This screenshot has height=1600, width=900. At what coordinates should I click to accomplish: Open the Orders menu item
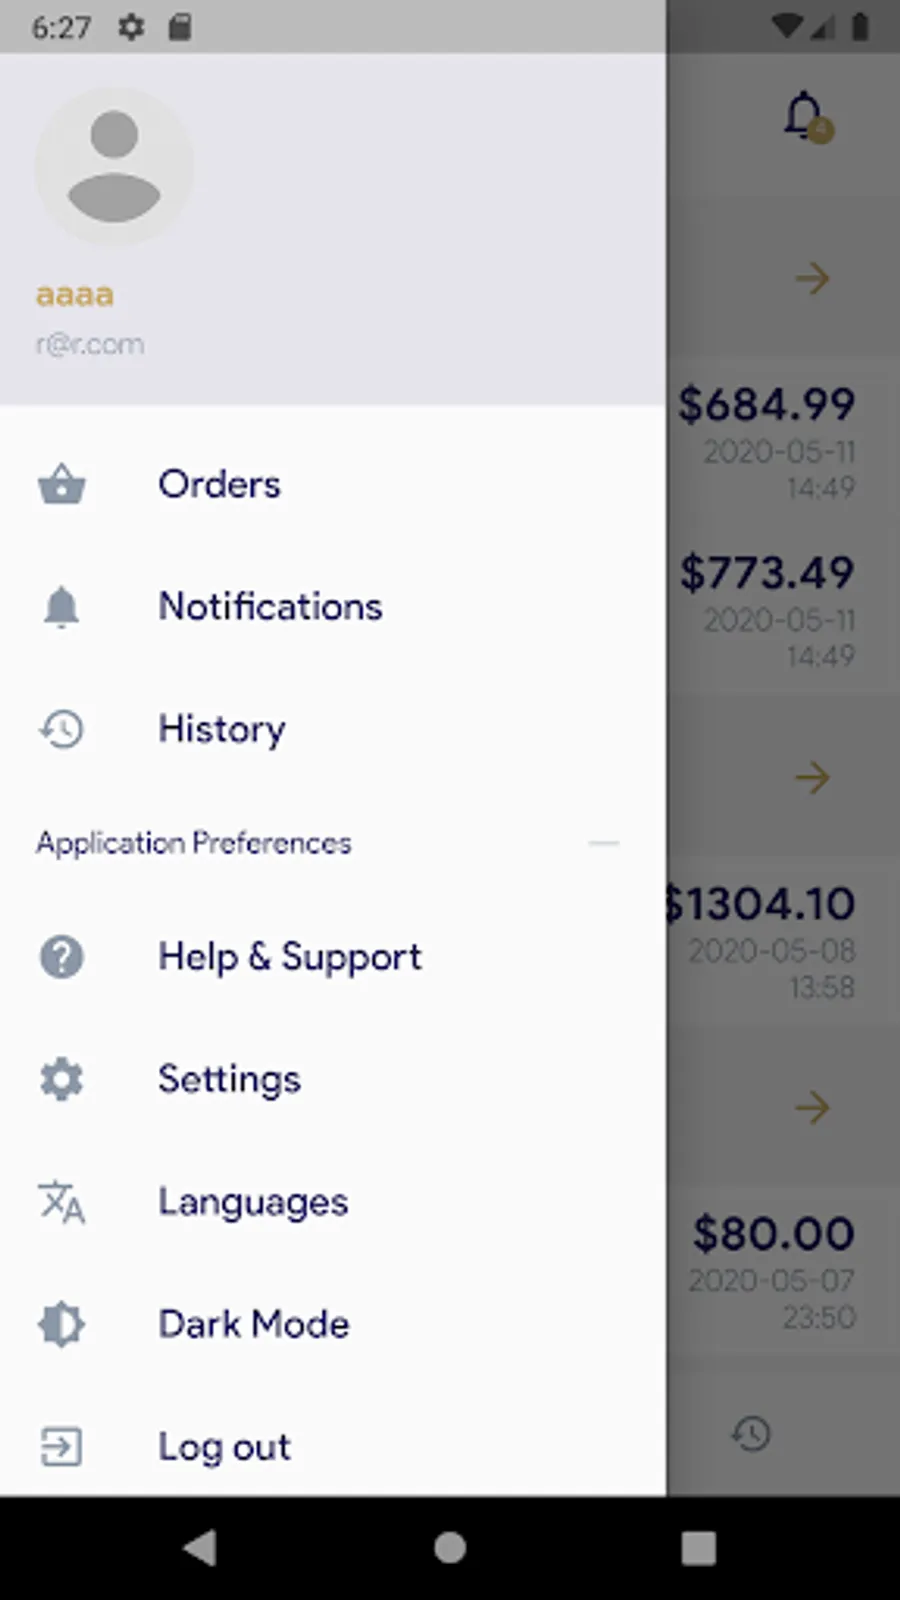click(x=333, y=485)
